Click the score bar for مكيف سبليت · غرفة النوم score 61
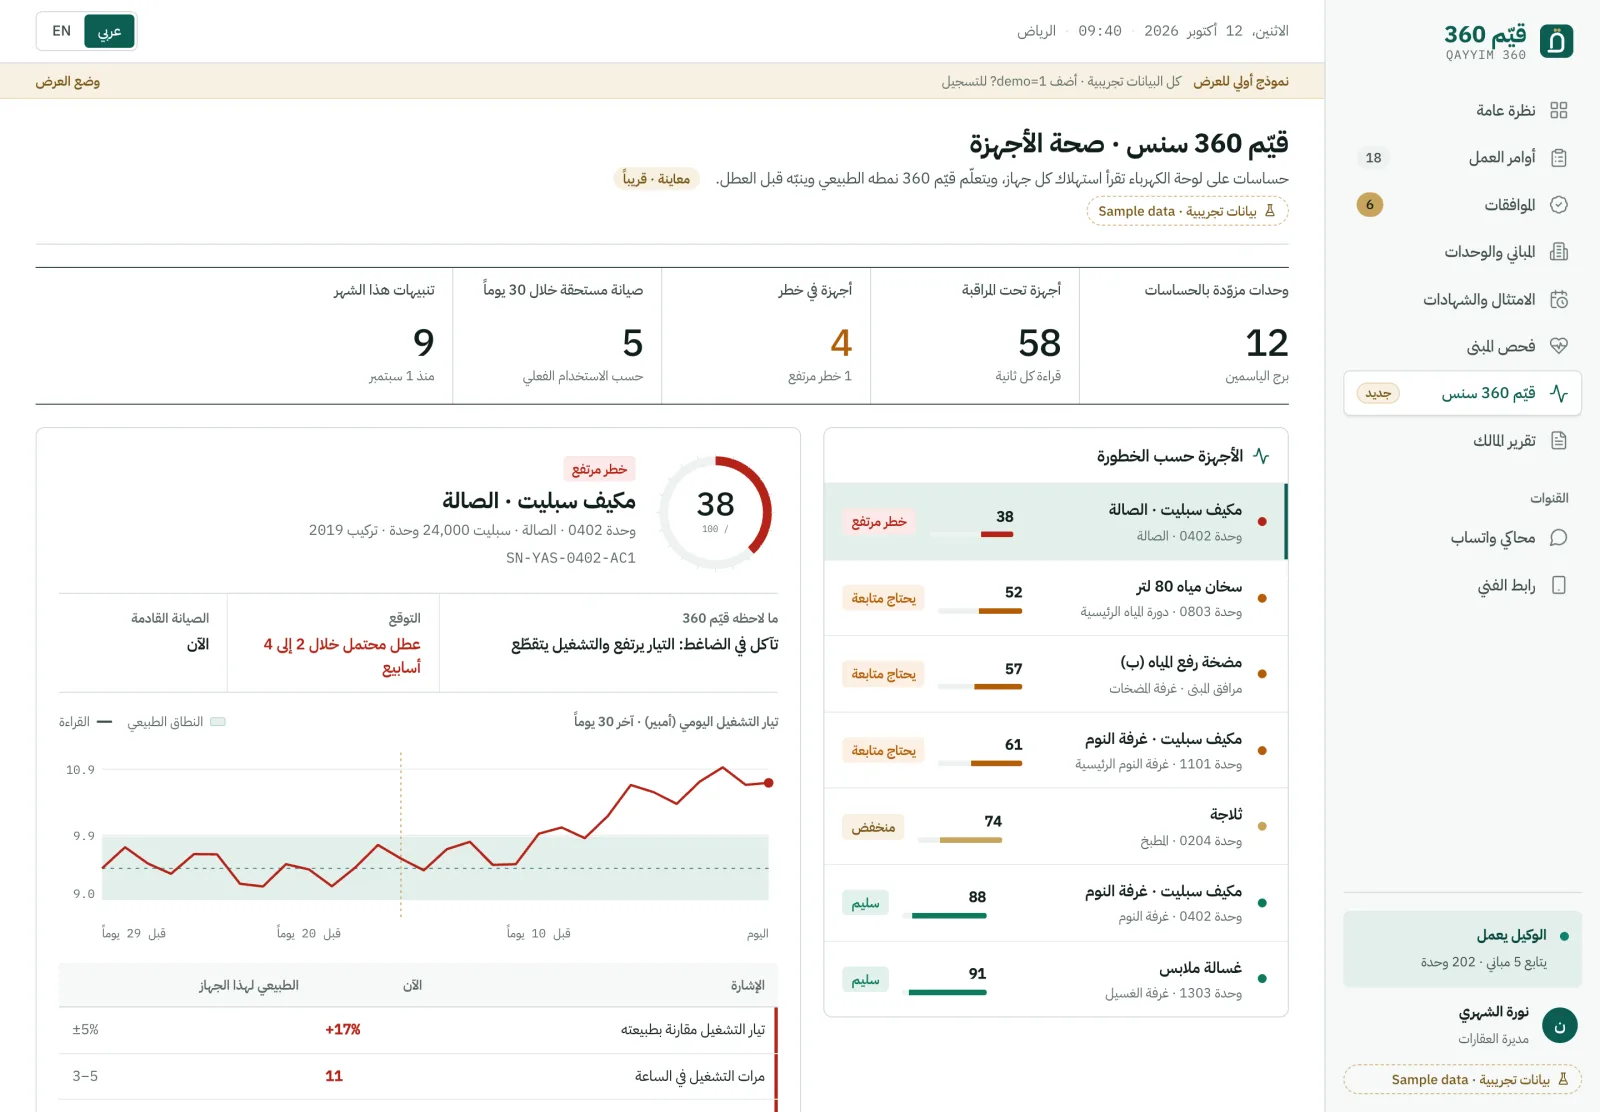This screenshot has width=1600, height=1112. click(x=980, y=763)
